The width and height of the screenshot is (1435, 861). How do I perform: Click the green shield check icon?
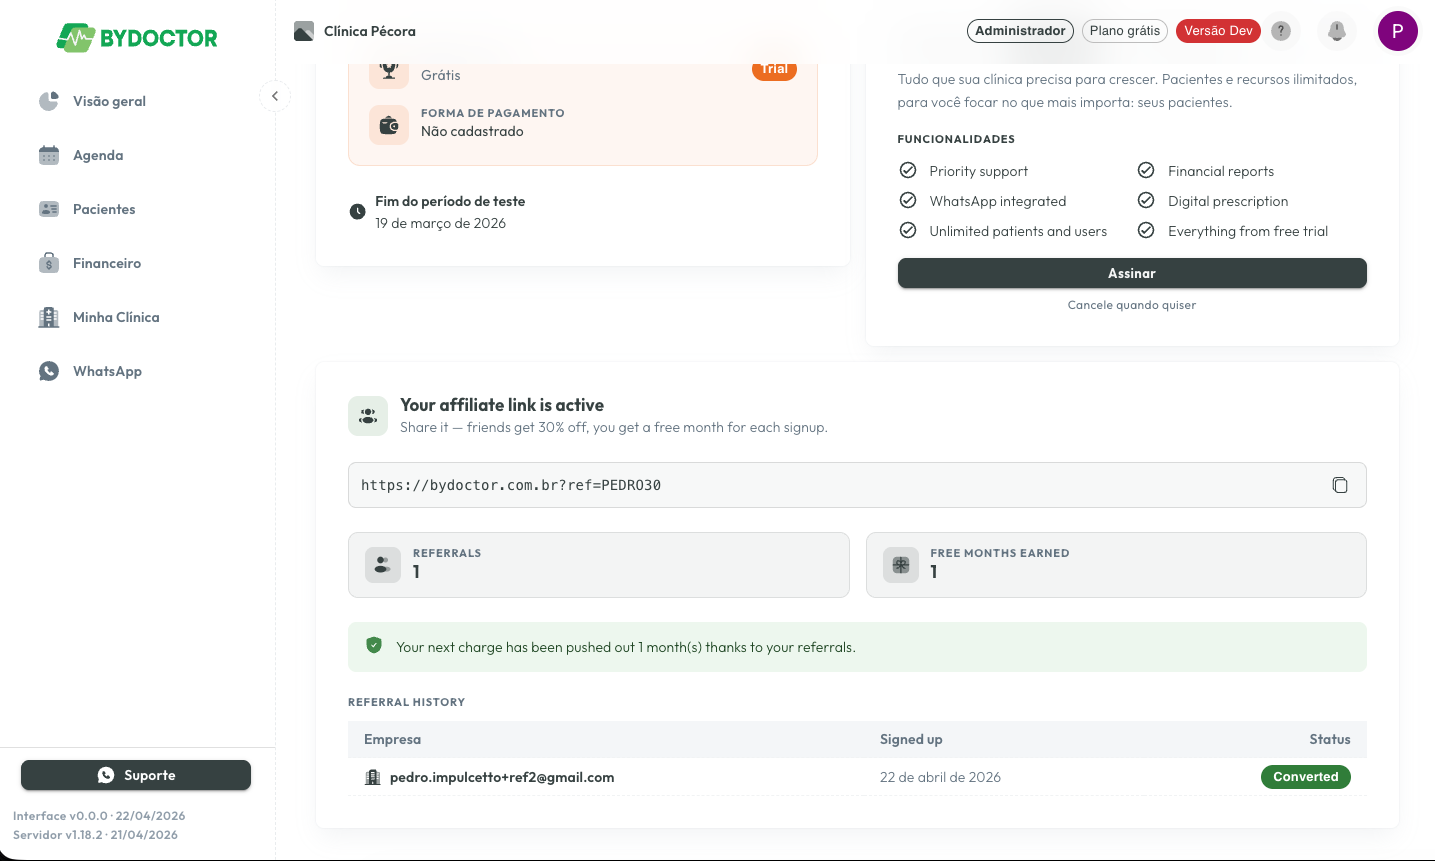coord(374,646)
